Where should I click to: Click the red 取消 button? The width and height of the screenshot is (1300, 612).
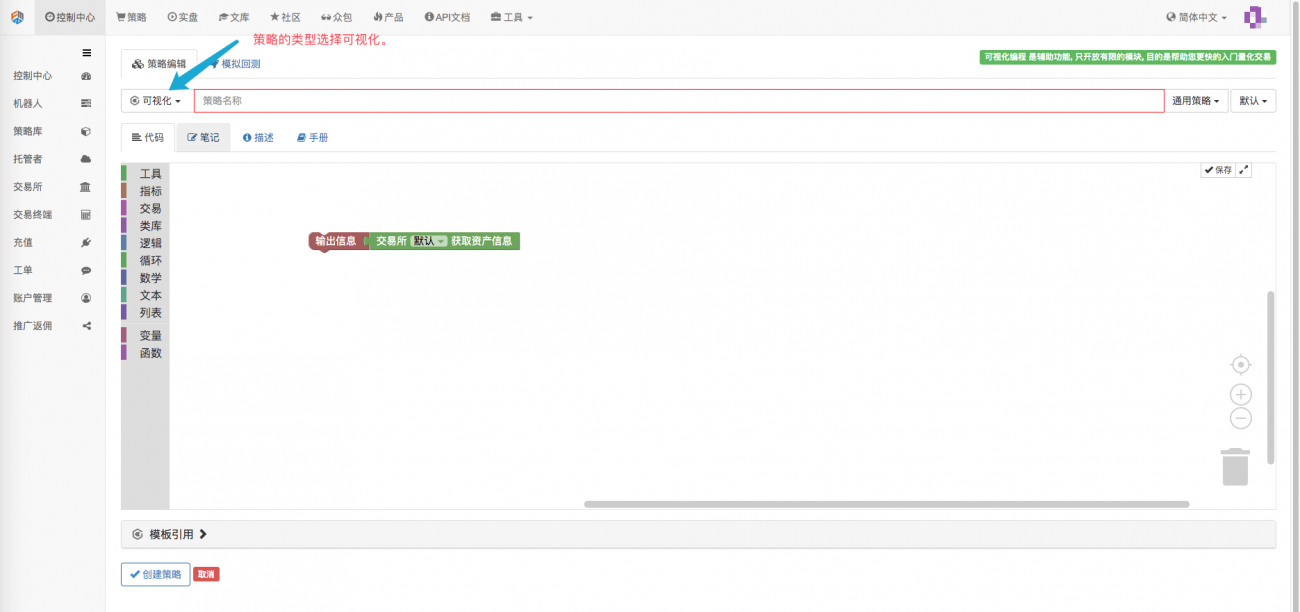(206, 573)
